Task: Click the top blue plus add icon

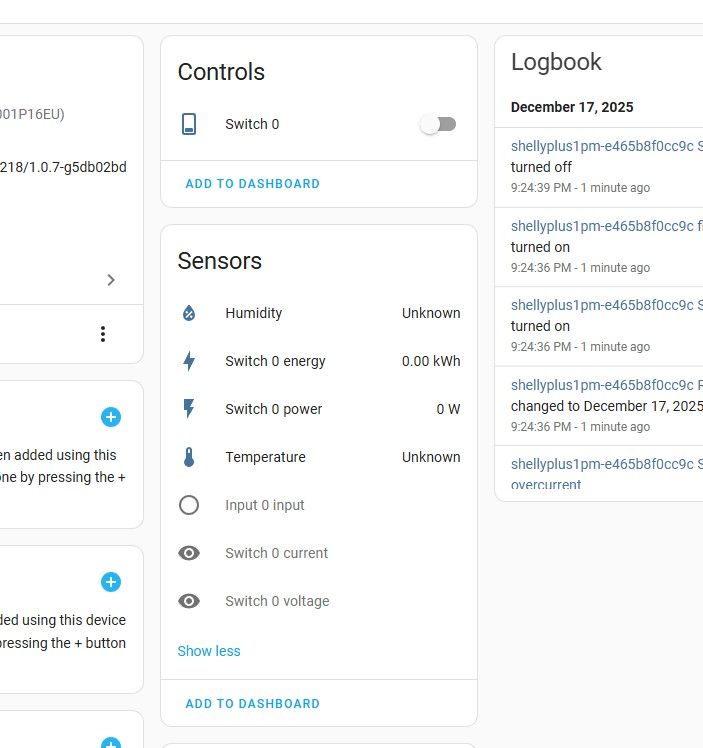Action: (111, 417)
